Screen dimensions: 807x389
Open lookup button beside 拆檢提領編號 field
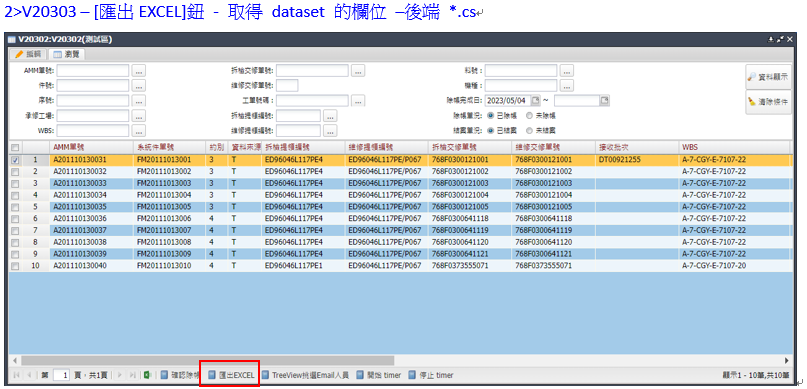pos(330,115)
